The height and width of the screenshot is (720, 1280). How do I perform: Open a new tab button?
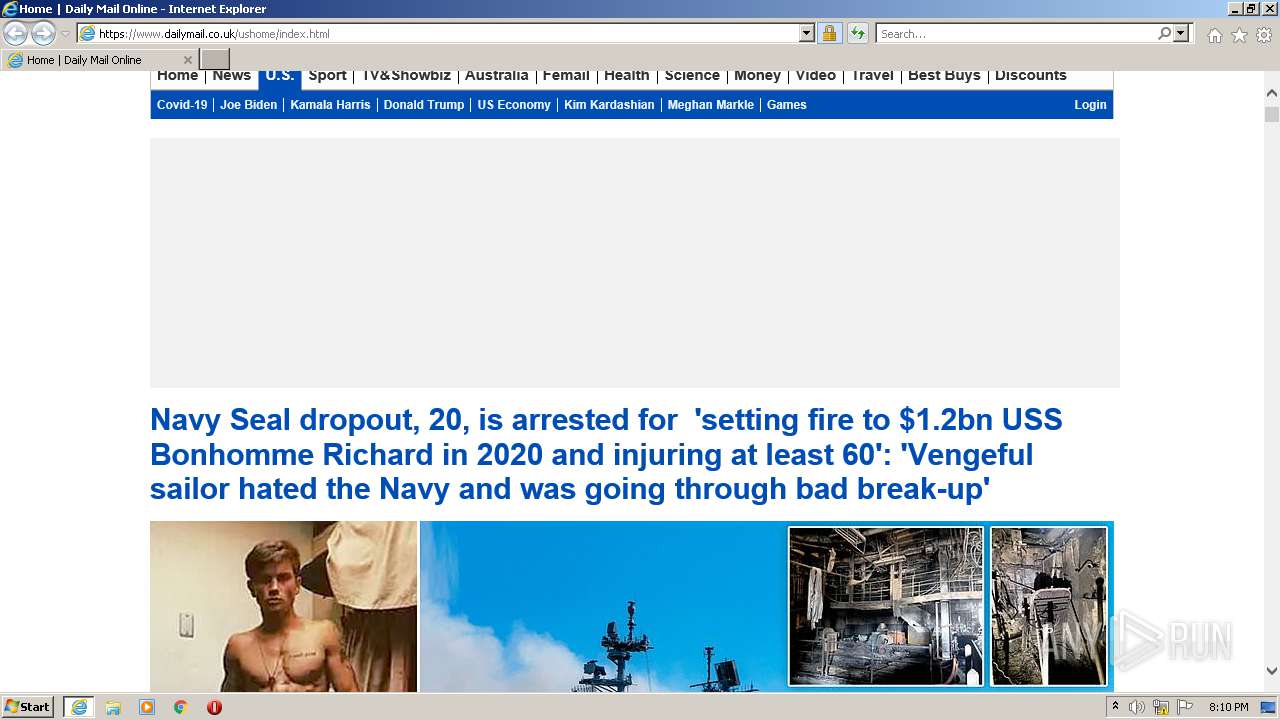tap(215, 60)
